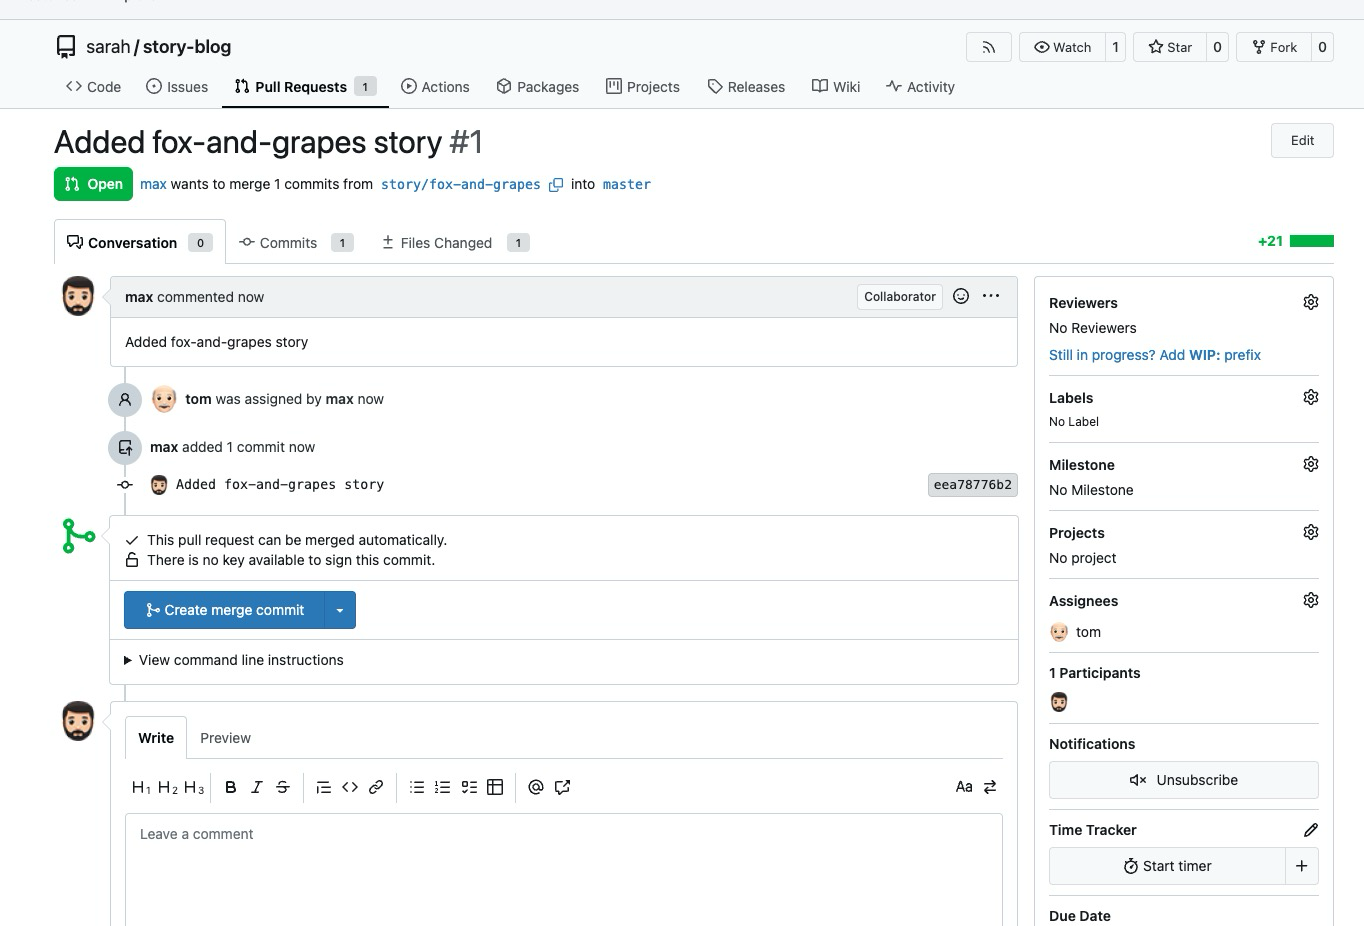
Task: Click the bold formatting icon
Action: tap(230, 787)
